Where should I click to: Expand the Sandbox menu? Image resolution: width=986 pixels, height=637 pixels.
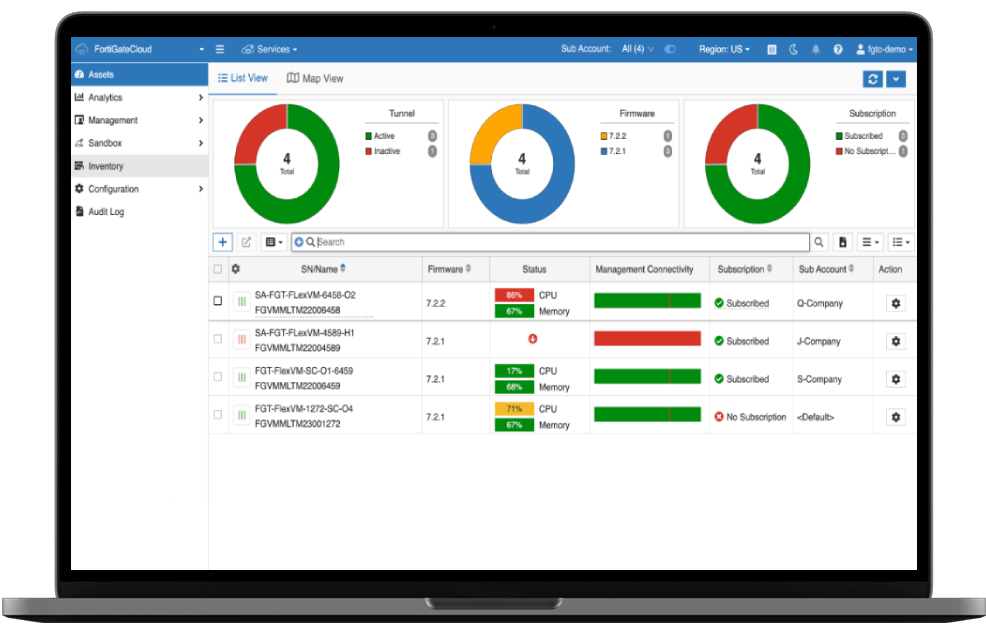pyautogui.click(x=140, y=143)
